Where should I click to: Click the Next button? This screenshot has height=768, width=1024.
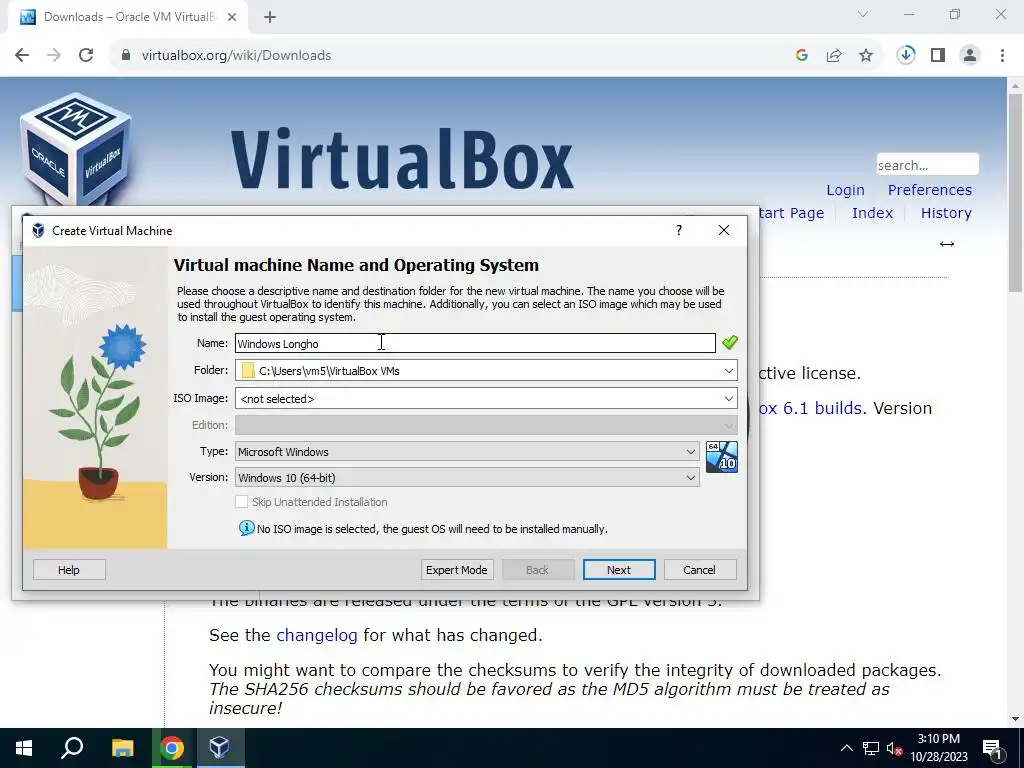click(618, 569)
